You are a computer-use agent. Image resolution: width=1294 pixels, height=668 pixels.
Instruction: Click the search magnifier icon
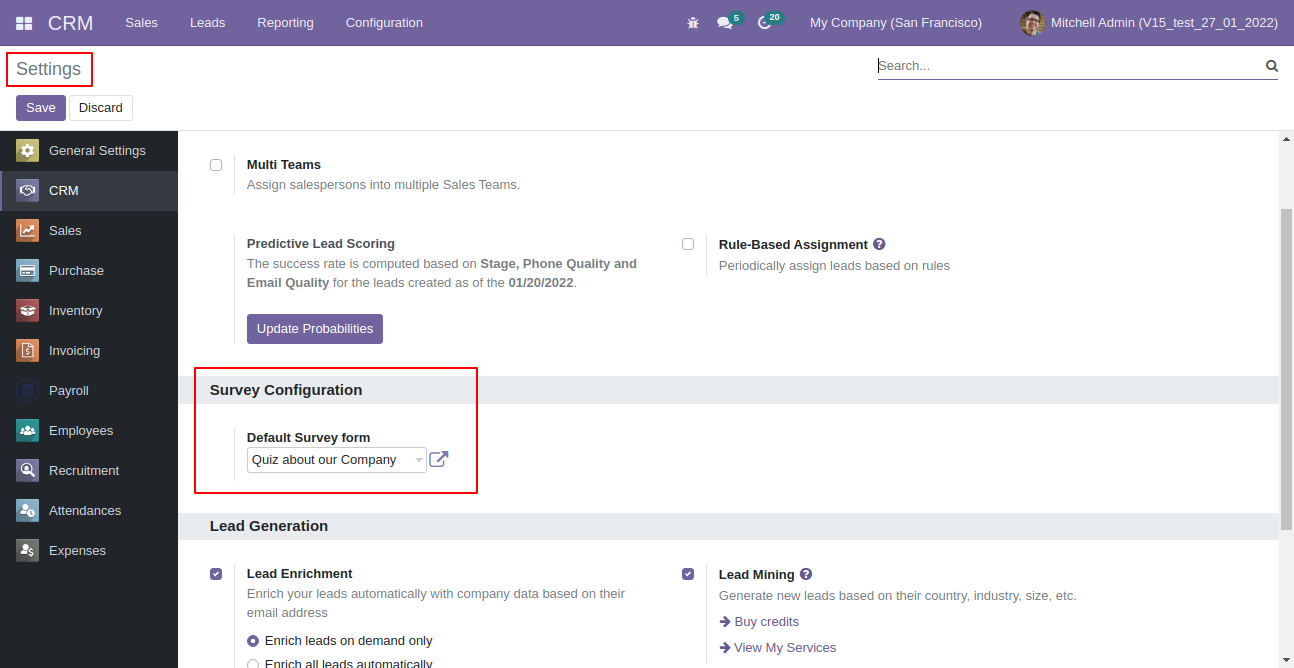[x=1272, y=66]
